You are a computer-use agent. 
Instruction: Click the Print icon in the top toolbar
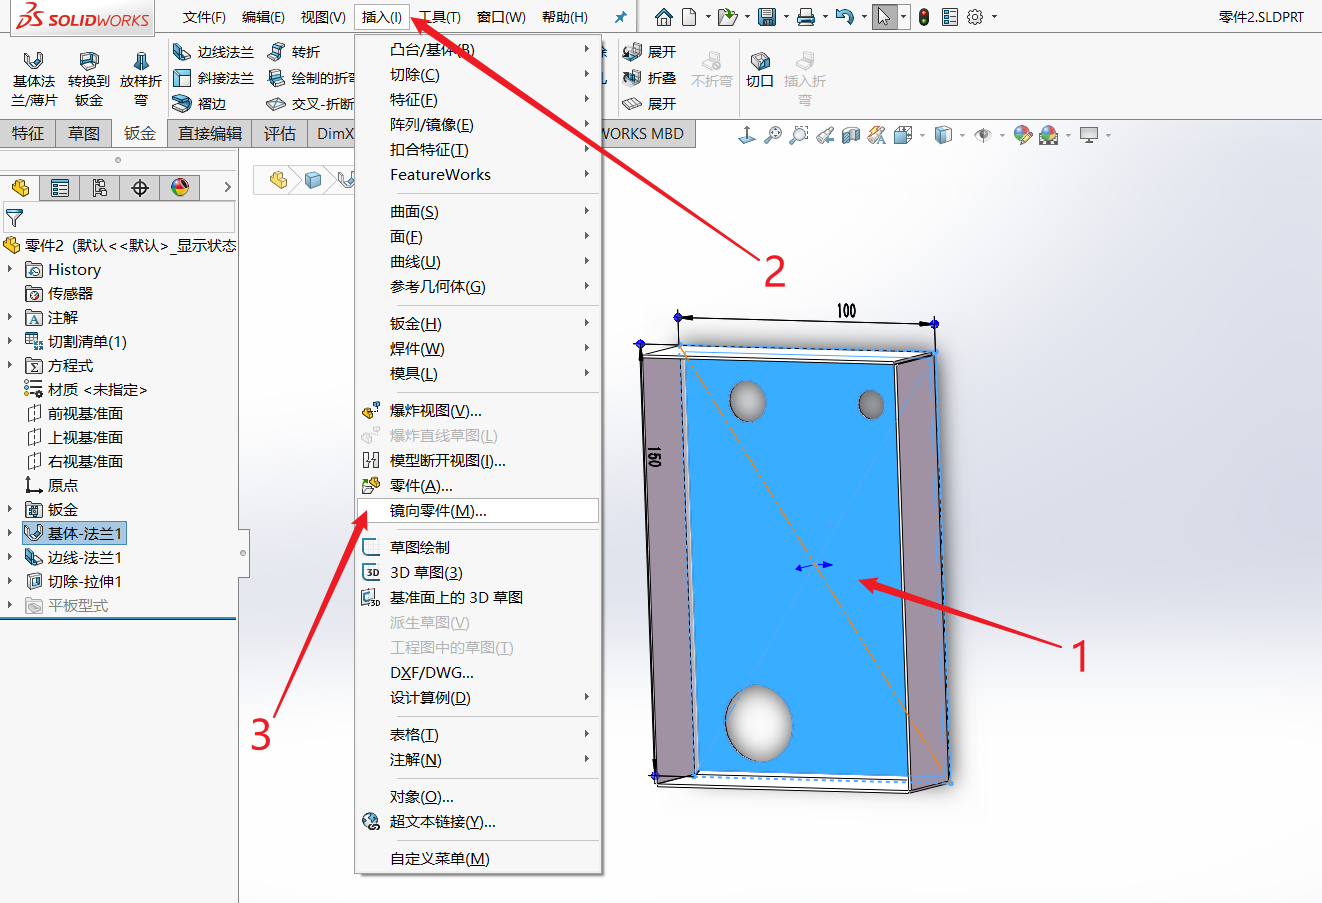coord(806,17)
